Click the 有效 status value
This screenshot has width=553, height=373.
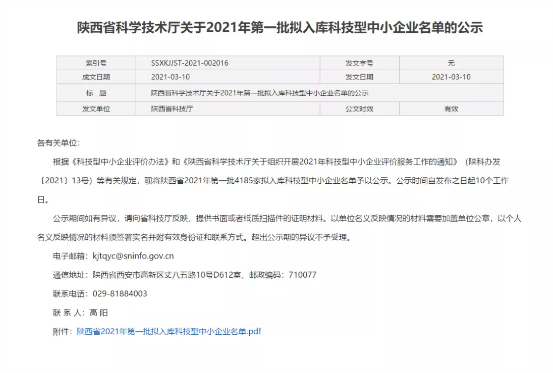point(451,109)
